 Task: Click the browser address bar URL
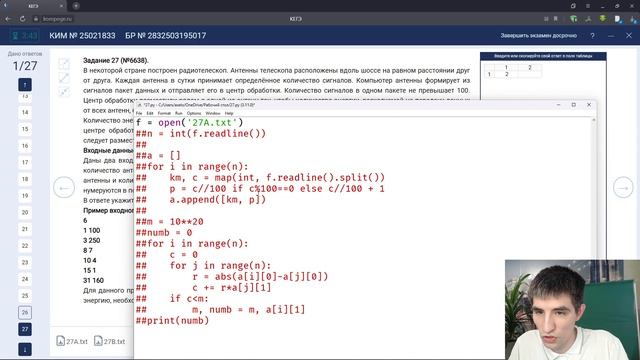tap(57, 19)
